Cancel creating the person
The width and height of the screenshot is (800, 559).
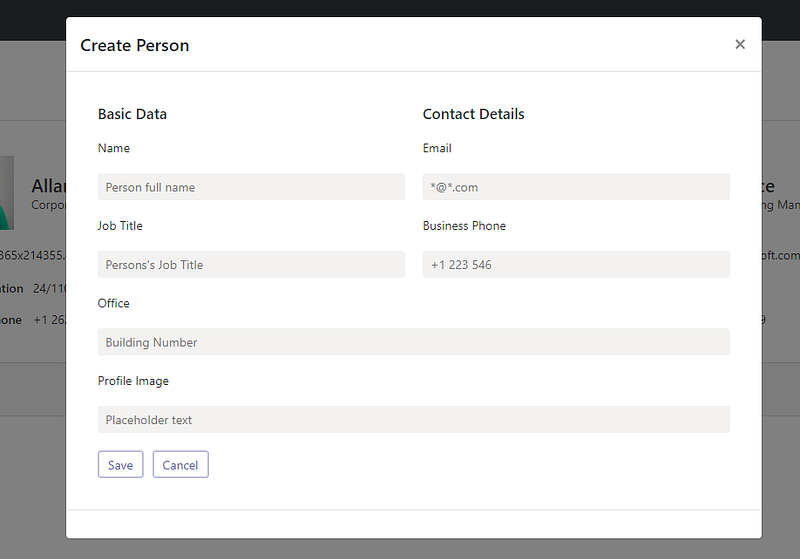pos(181,464)
